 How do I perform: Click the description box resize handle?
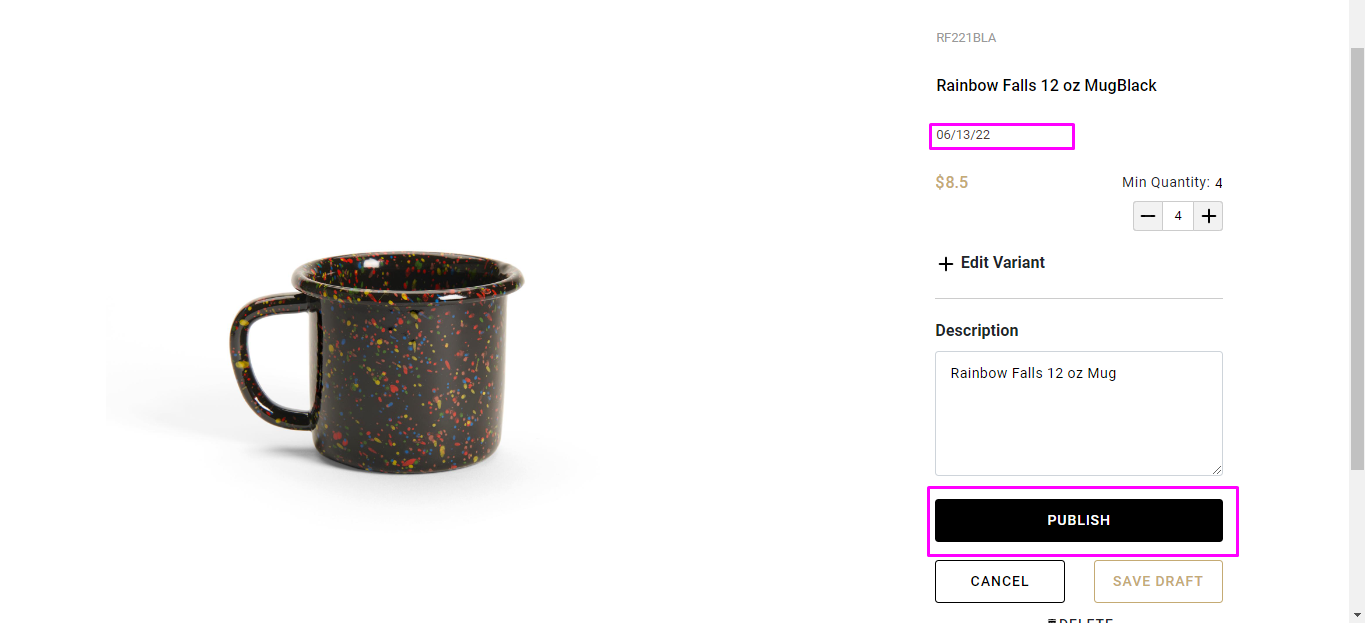pyautogui.click(x=1216, y=469)
